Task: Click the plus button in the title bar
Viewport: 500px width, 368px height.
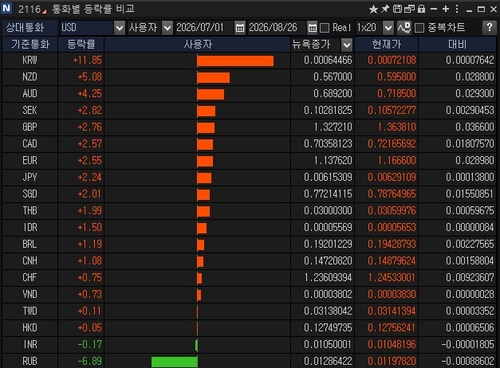Action: coord(446,9)
